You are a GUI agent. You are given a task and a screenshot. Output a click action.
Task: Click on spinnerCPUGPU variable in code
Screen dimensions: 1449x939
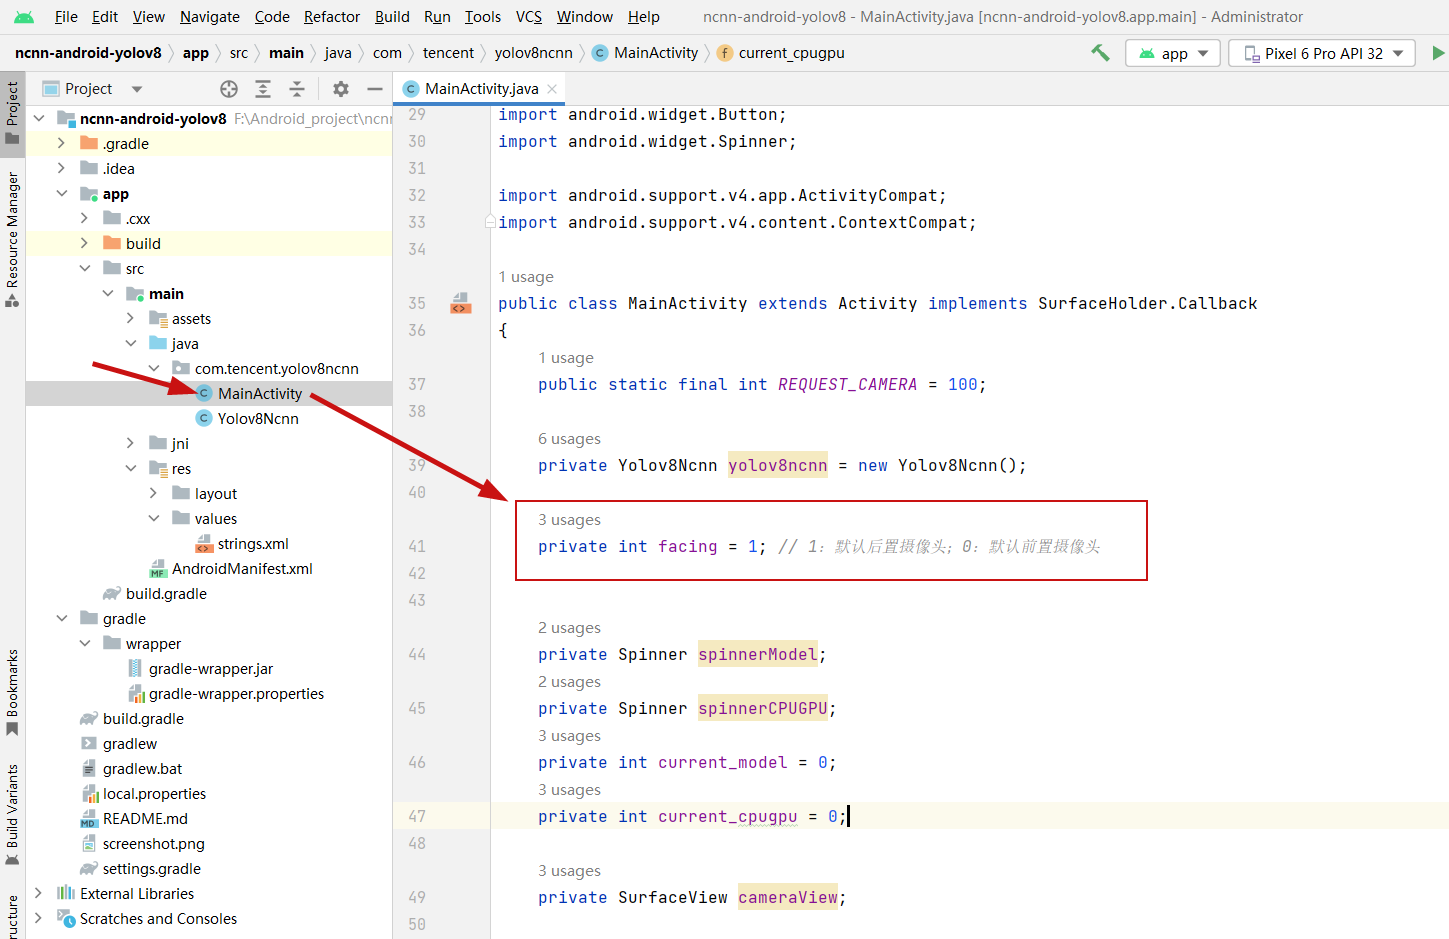pos(763,708)
